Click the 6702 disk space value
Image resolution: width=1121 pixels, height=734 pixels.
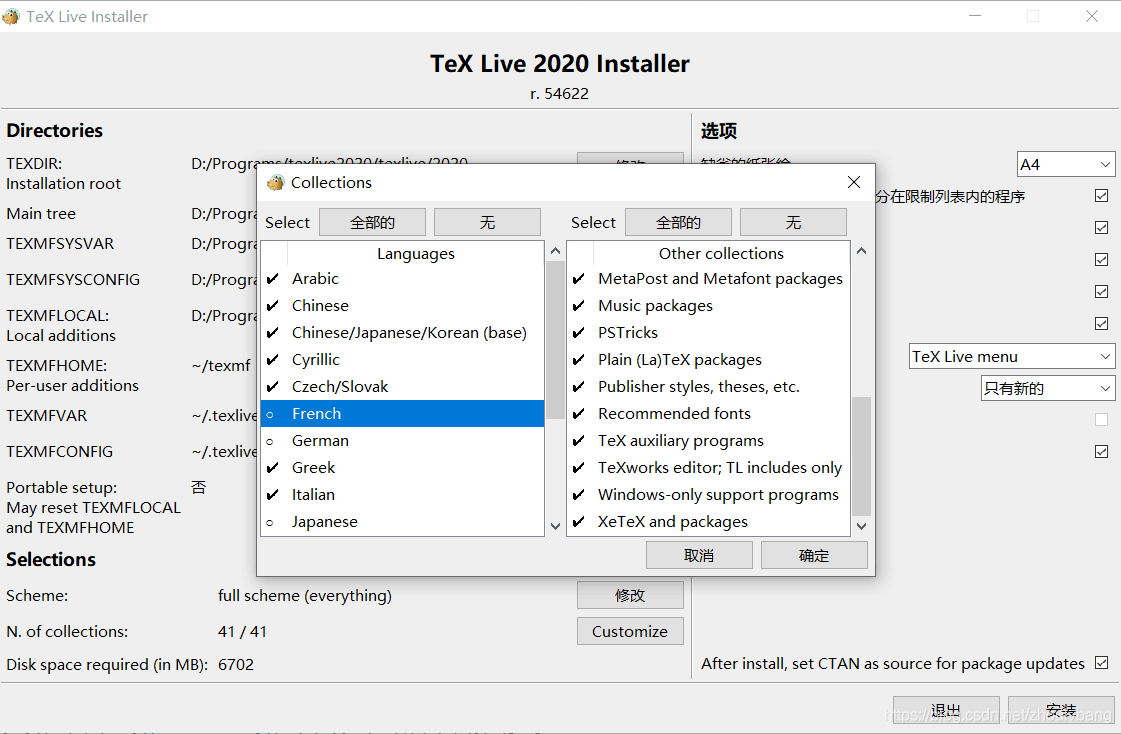[x=236, y=665]
